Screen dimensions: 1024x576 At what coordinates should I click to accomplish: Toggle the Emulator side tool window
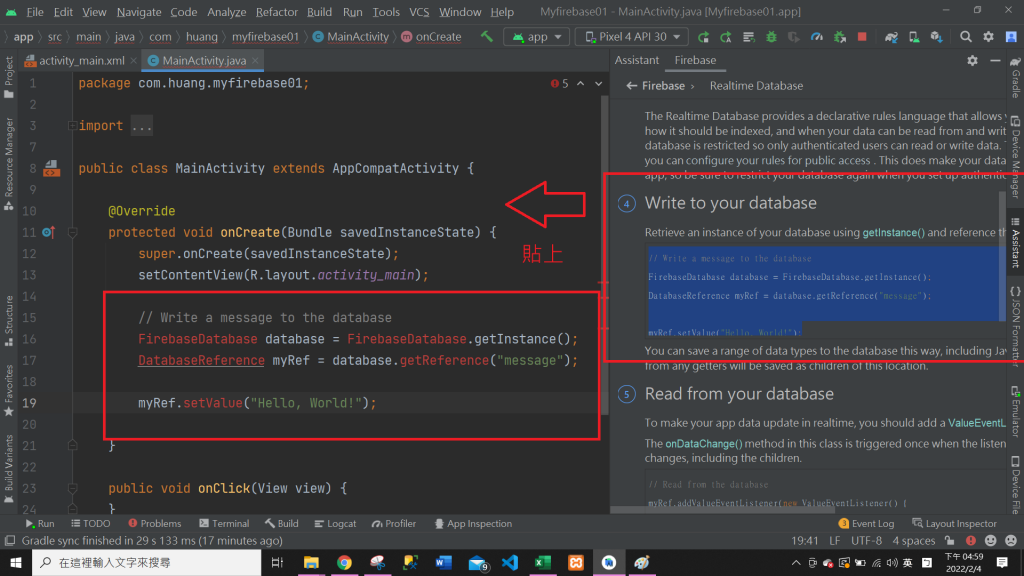coord(1016,411)
